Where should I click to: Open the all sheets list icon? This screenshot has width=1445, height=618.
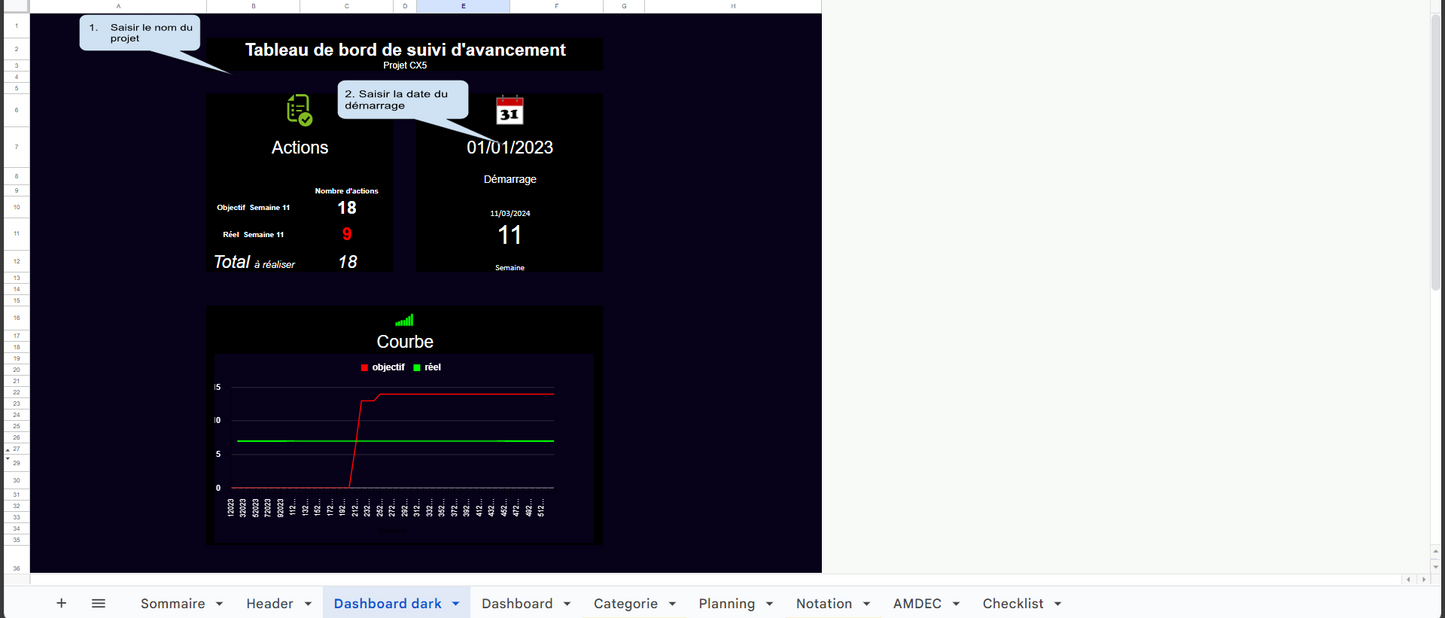click(x=98, y=603)
